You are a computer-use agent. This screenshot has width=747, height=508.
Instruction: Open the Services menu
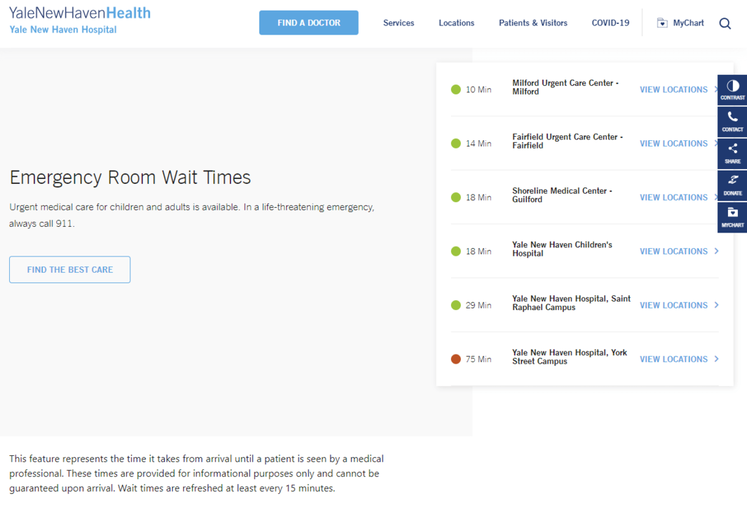pyautogui.click(x=399, y=23)
